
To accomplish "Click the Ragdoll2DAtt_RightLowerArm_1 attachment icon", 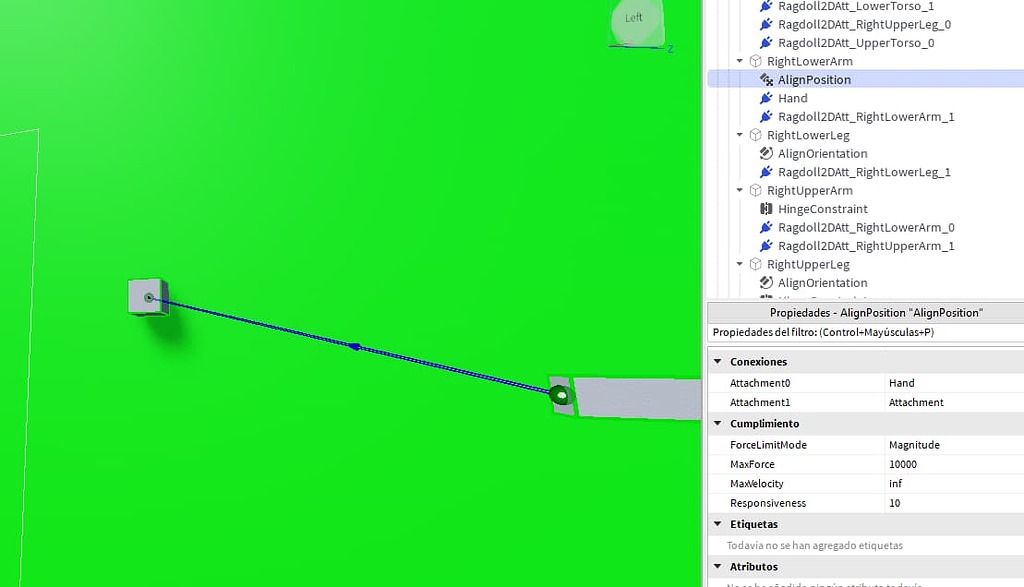I will coord(766,116).
